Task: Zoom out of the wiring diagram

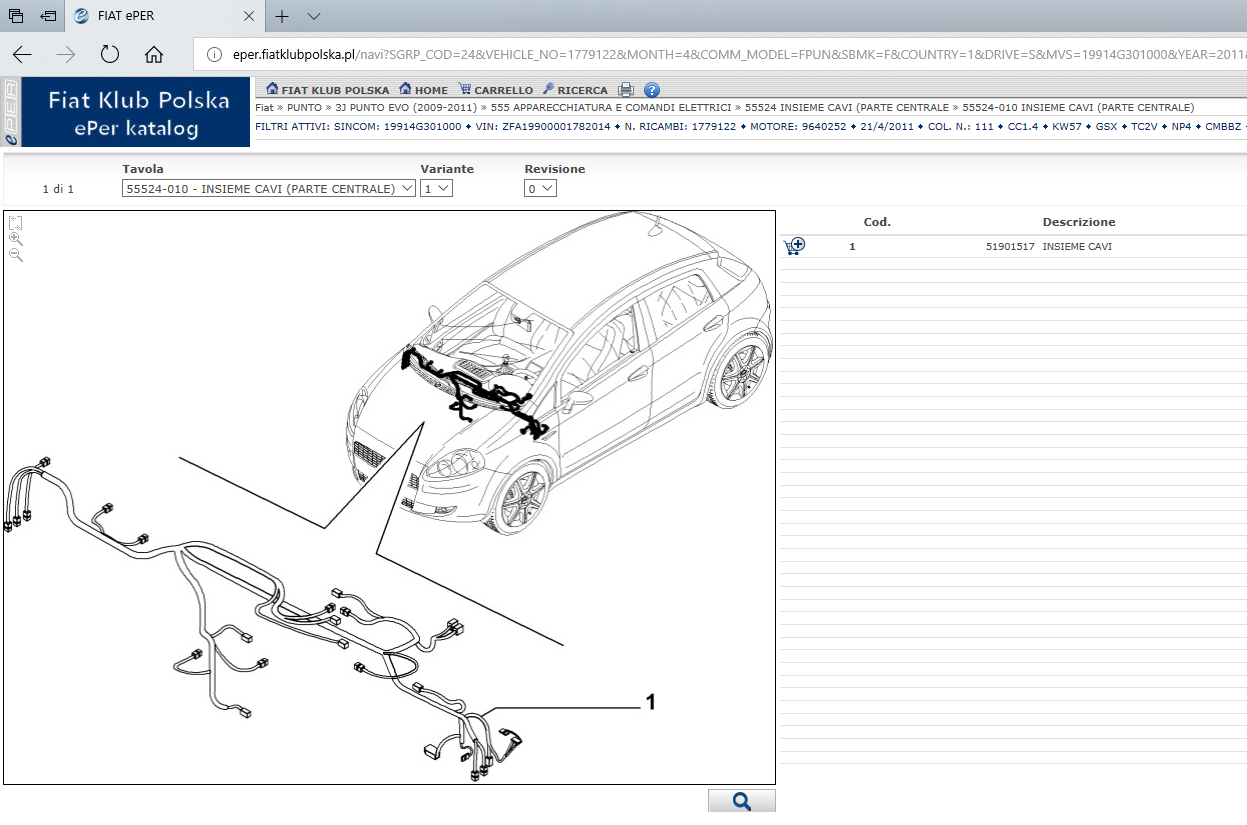Action: (16, 255)
